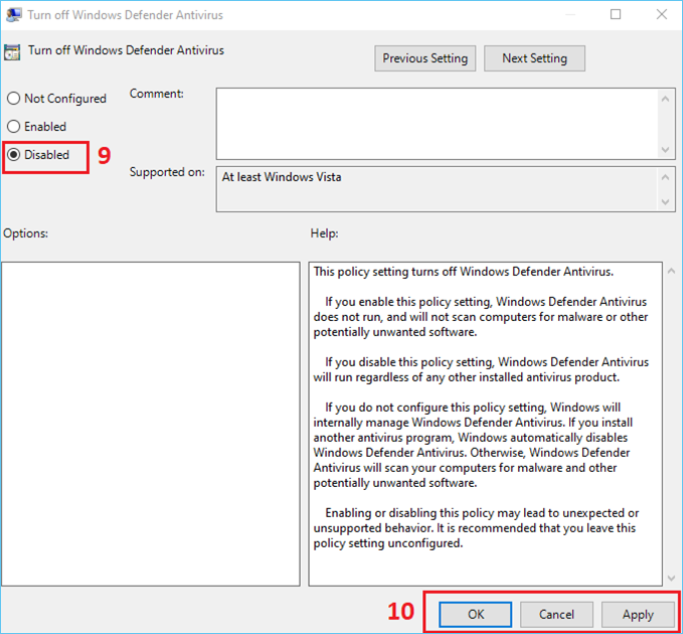
Task: Select the Enabled radio button
Action: (x=13, y=127)
